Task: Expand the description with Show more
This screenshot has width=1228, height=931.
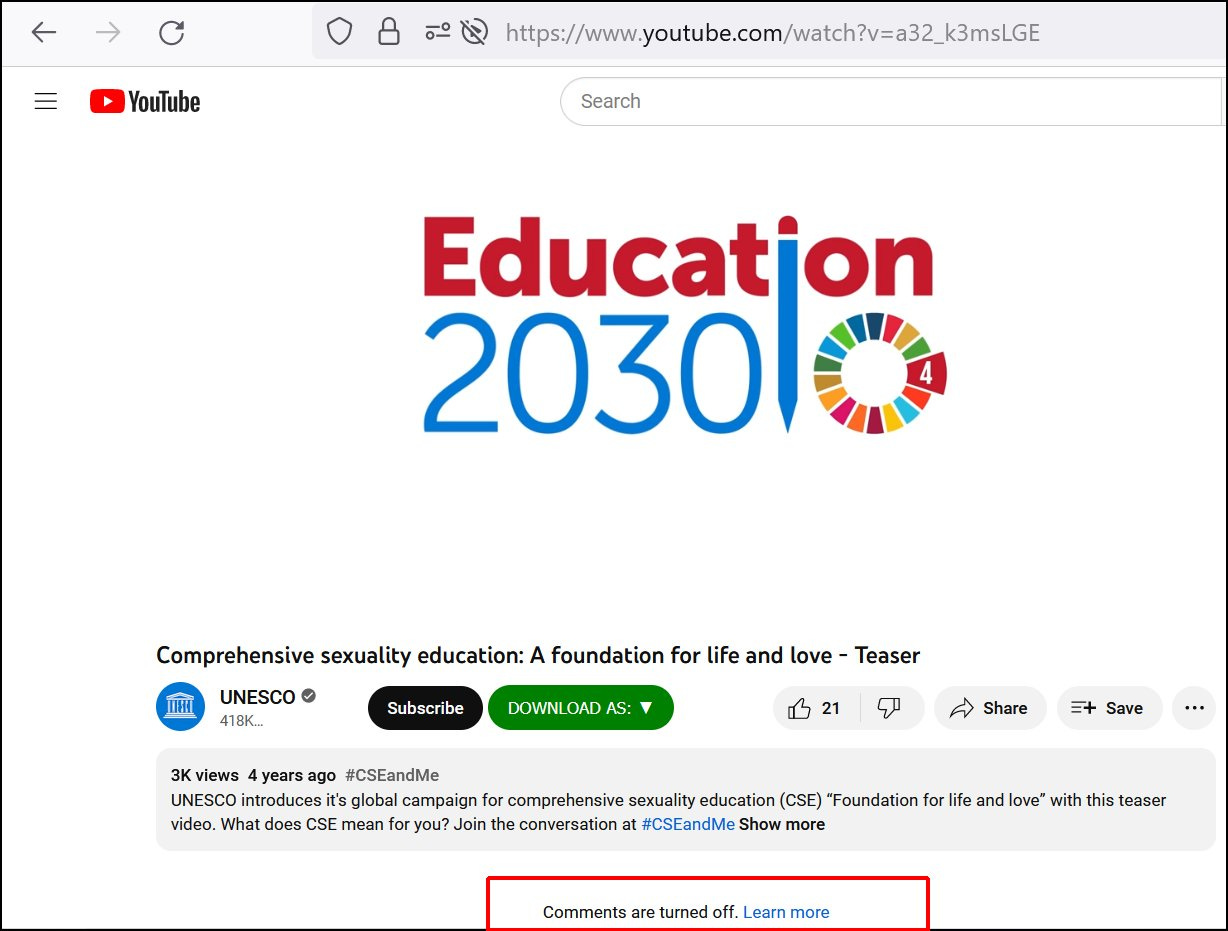Action: tap(782, 825)
